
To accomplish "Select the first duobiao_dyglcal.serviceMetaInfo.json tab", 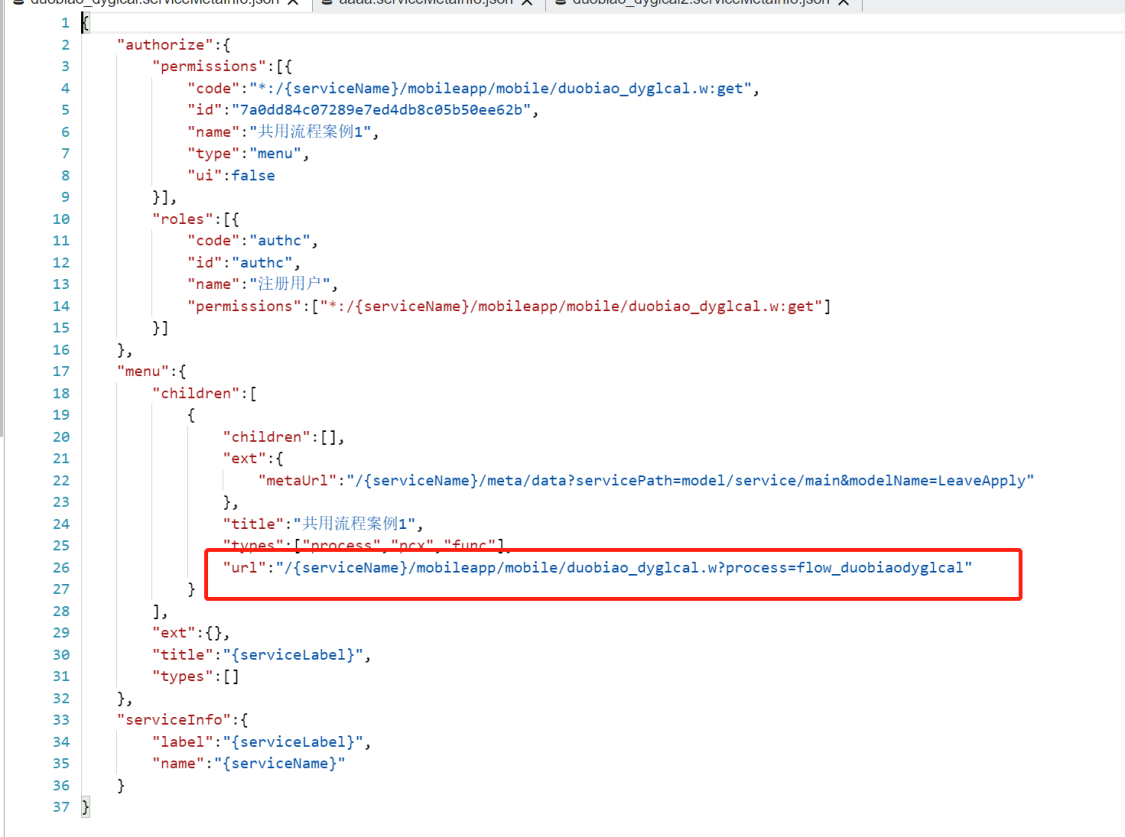I will point(150,3).
